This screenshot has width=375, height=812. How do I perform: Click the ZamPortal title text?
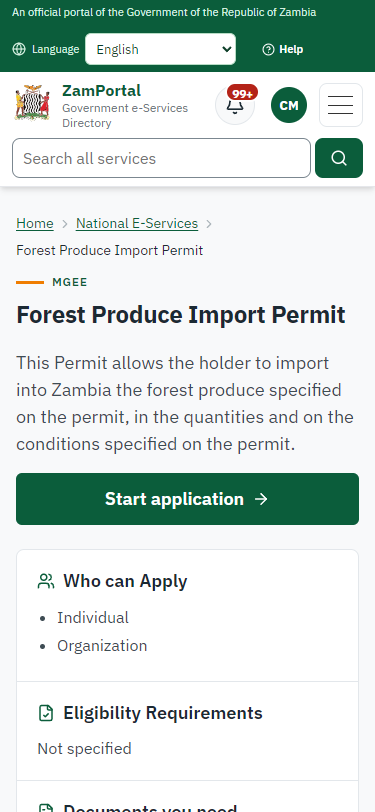tap(102, 91)
